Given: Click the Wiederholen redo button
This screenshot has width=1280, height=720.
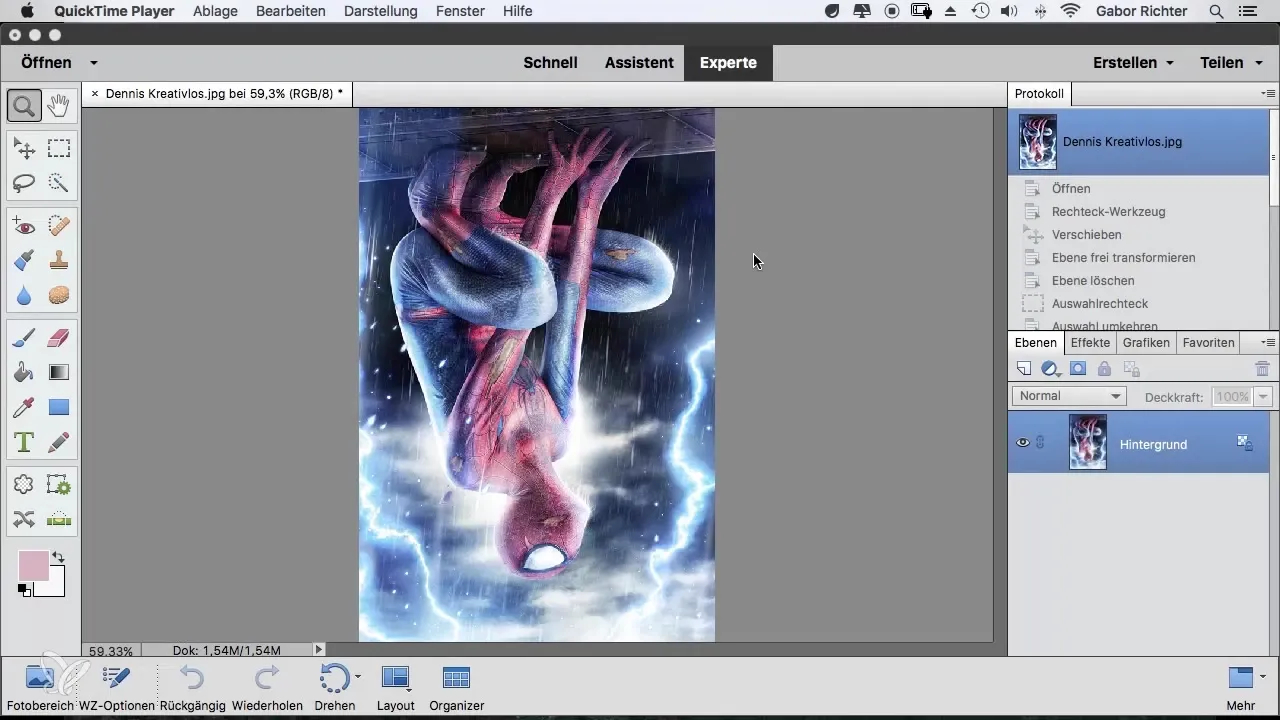Looking at the screenshot, I should (267, 688).
